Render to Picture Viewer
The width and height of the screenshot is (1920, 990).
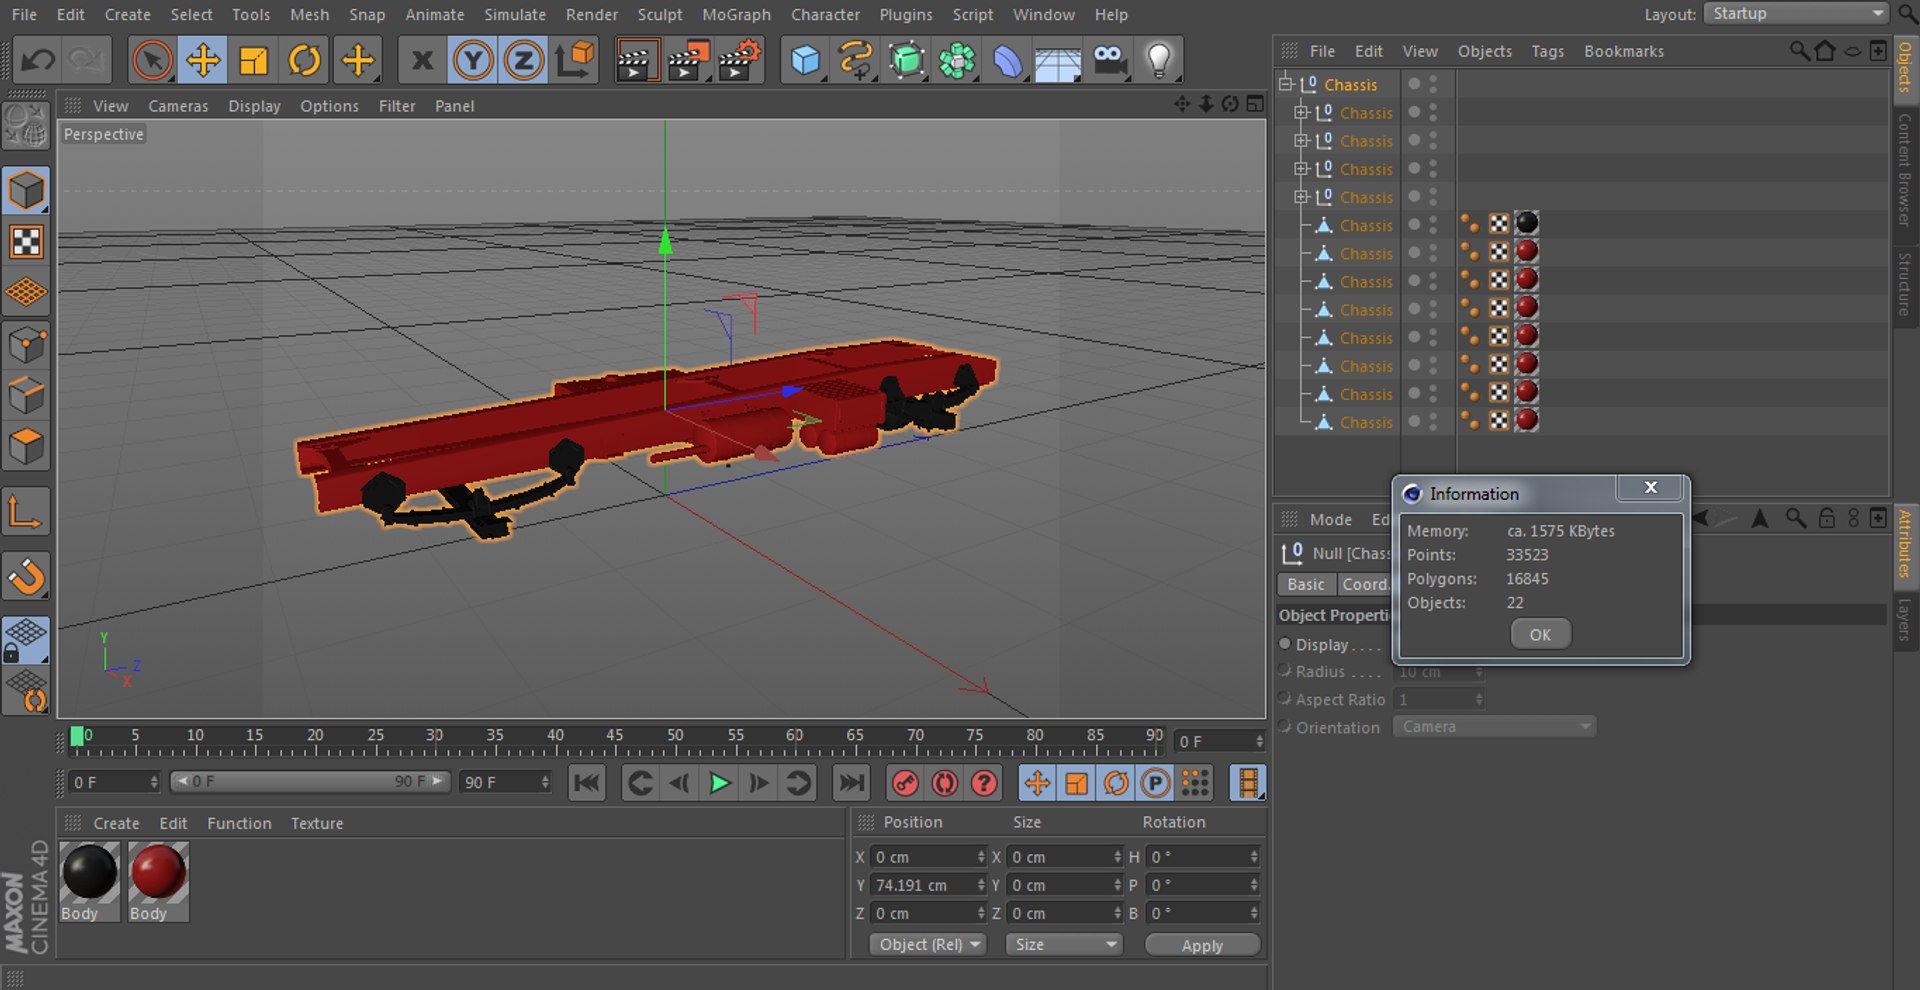tap(688, 61)
